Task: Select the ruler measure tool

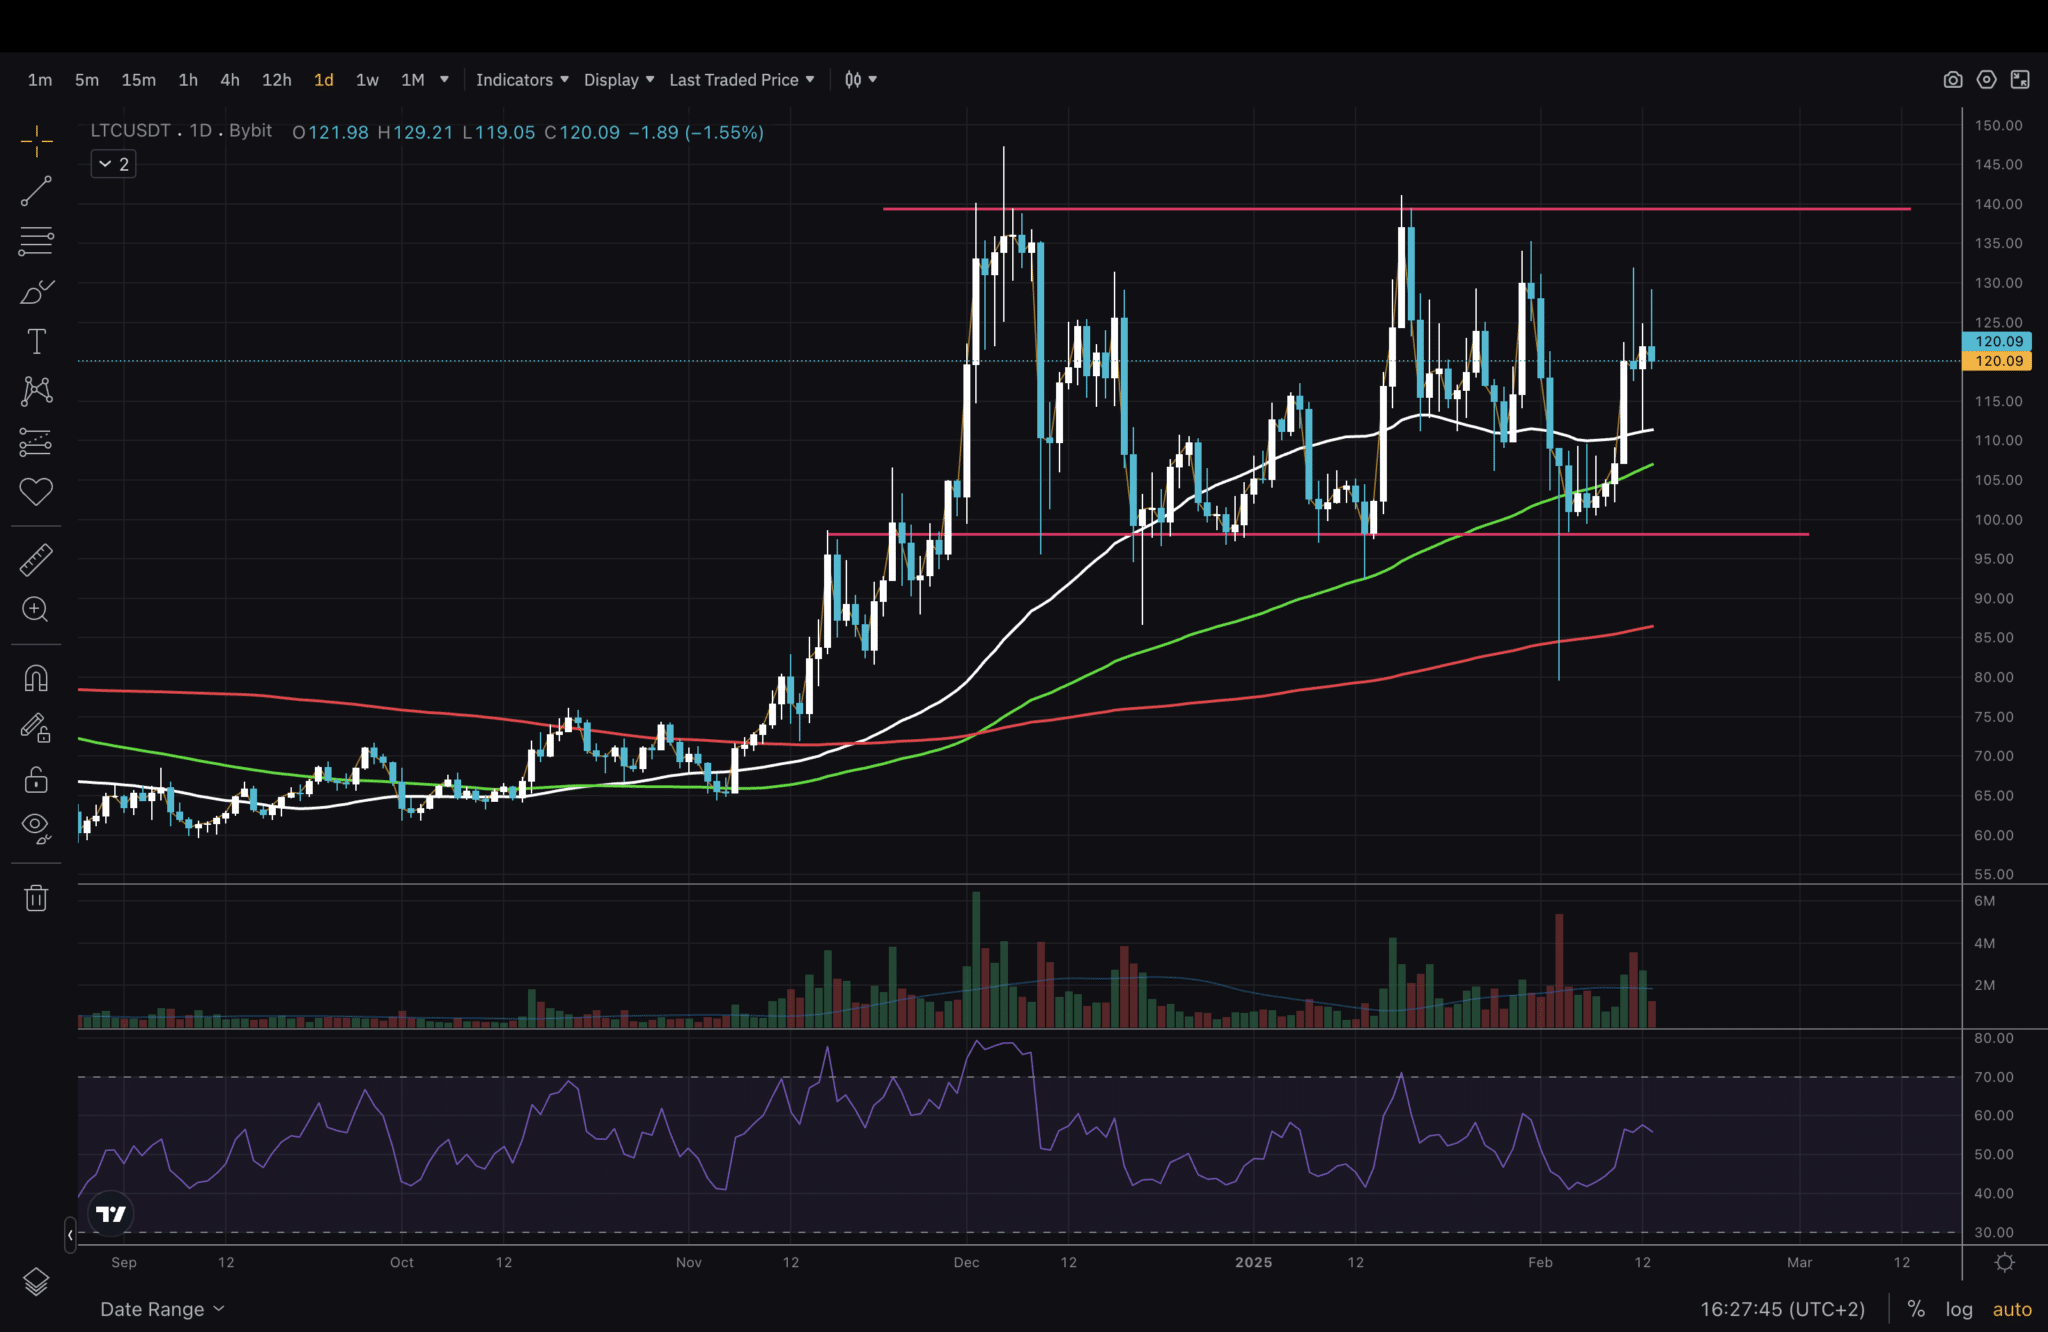Action: coord(36,560)
